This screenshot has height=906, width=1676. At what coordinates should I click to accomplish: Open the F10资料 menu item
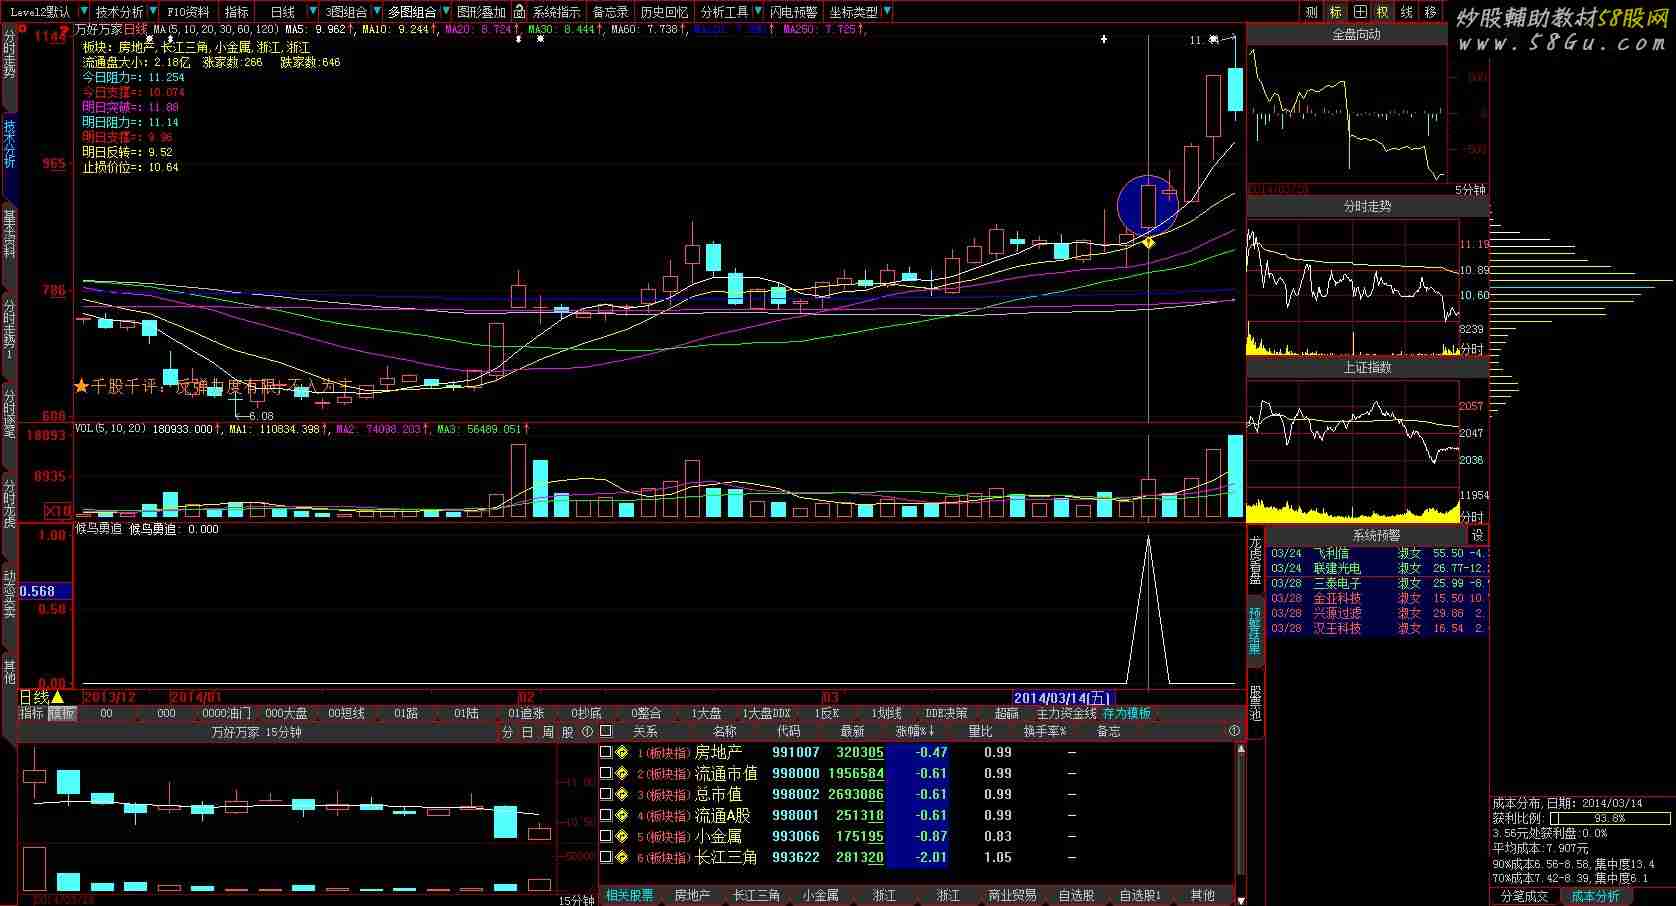[x=188, y=12]
